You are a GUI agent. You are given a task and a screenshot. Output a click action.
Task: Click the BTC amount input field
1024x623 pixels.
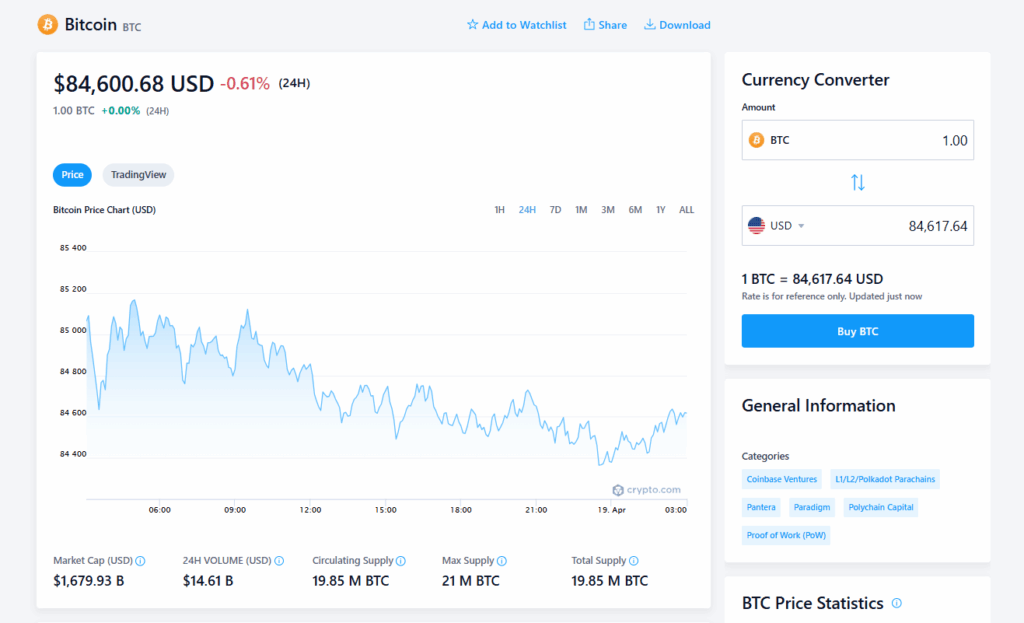pos(880,141)
